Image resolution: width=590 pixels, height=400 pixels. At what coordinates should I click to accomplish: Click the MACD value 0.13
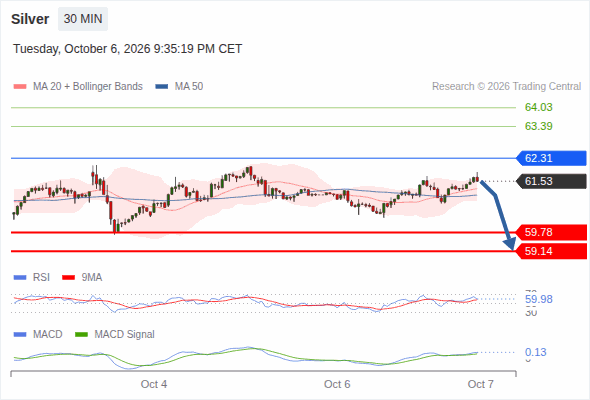(x=535, y=352)
